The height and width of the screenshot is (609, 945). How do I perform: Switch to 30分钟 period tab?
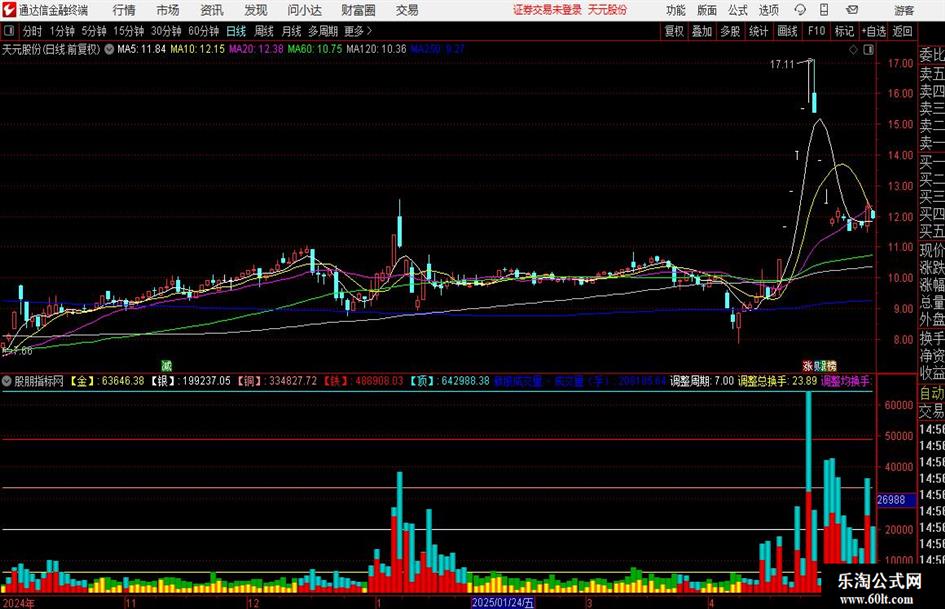coord(166,31)
